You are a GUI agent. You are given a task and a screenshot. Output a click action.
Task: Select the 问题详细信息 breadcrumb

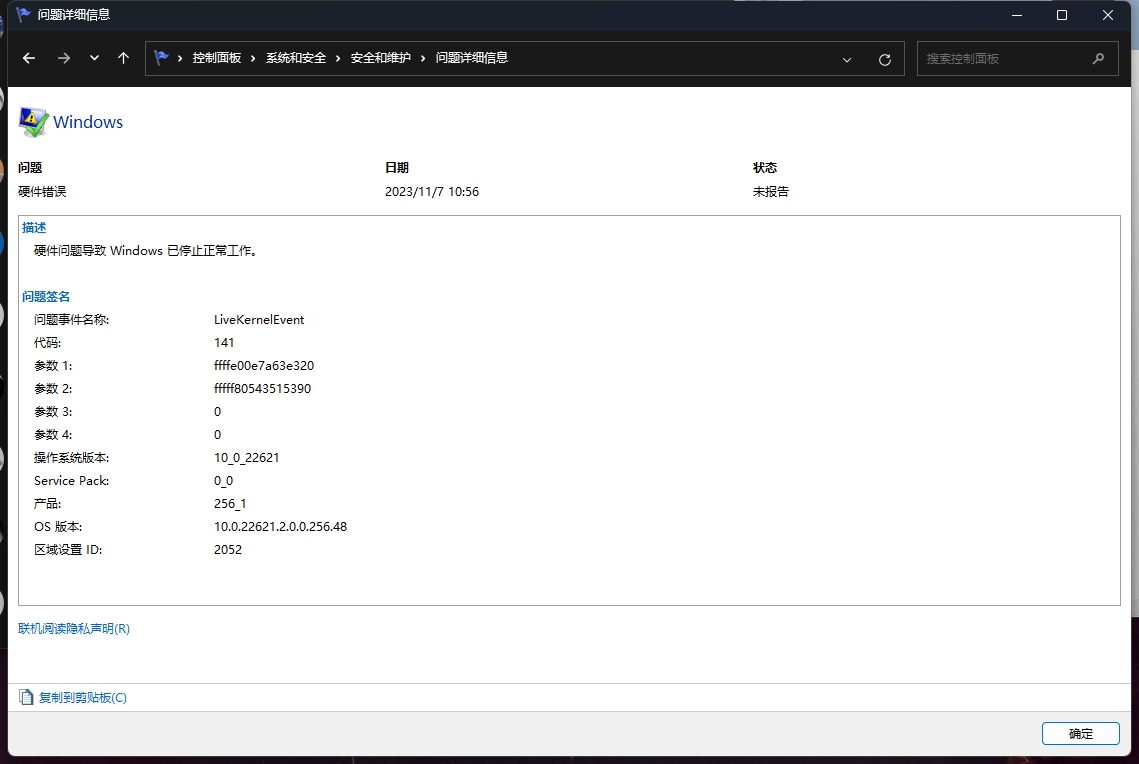coord(471,58)
